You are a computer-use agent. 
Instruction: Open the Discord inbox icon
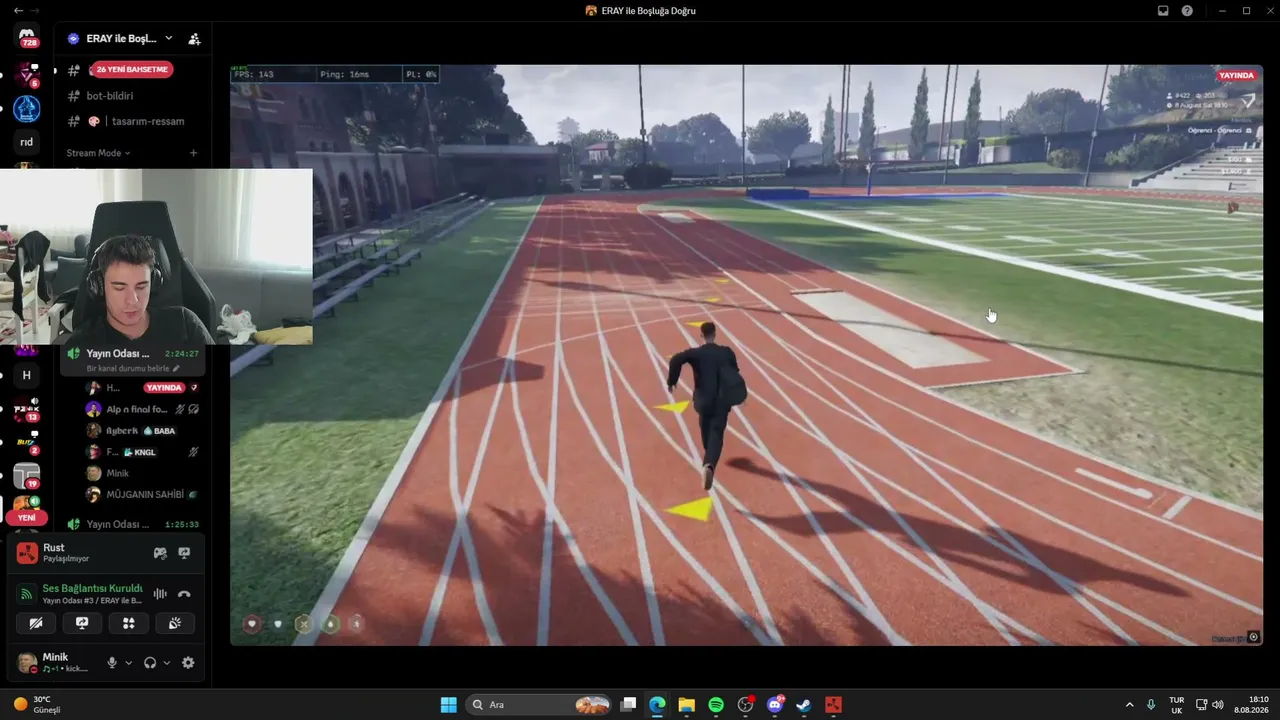(x=1163, y=10)
